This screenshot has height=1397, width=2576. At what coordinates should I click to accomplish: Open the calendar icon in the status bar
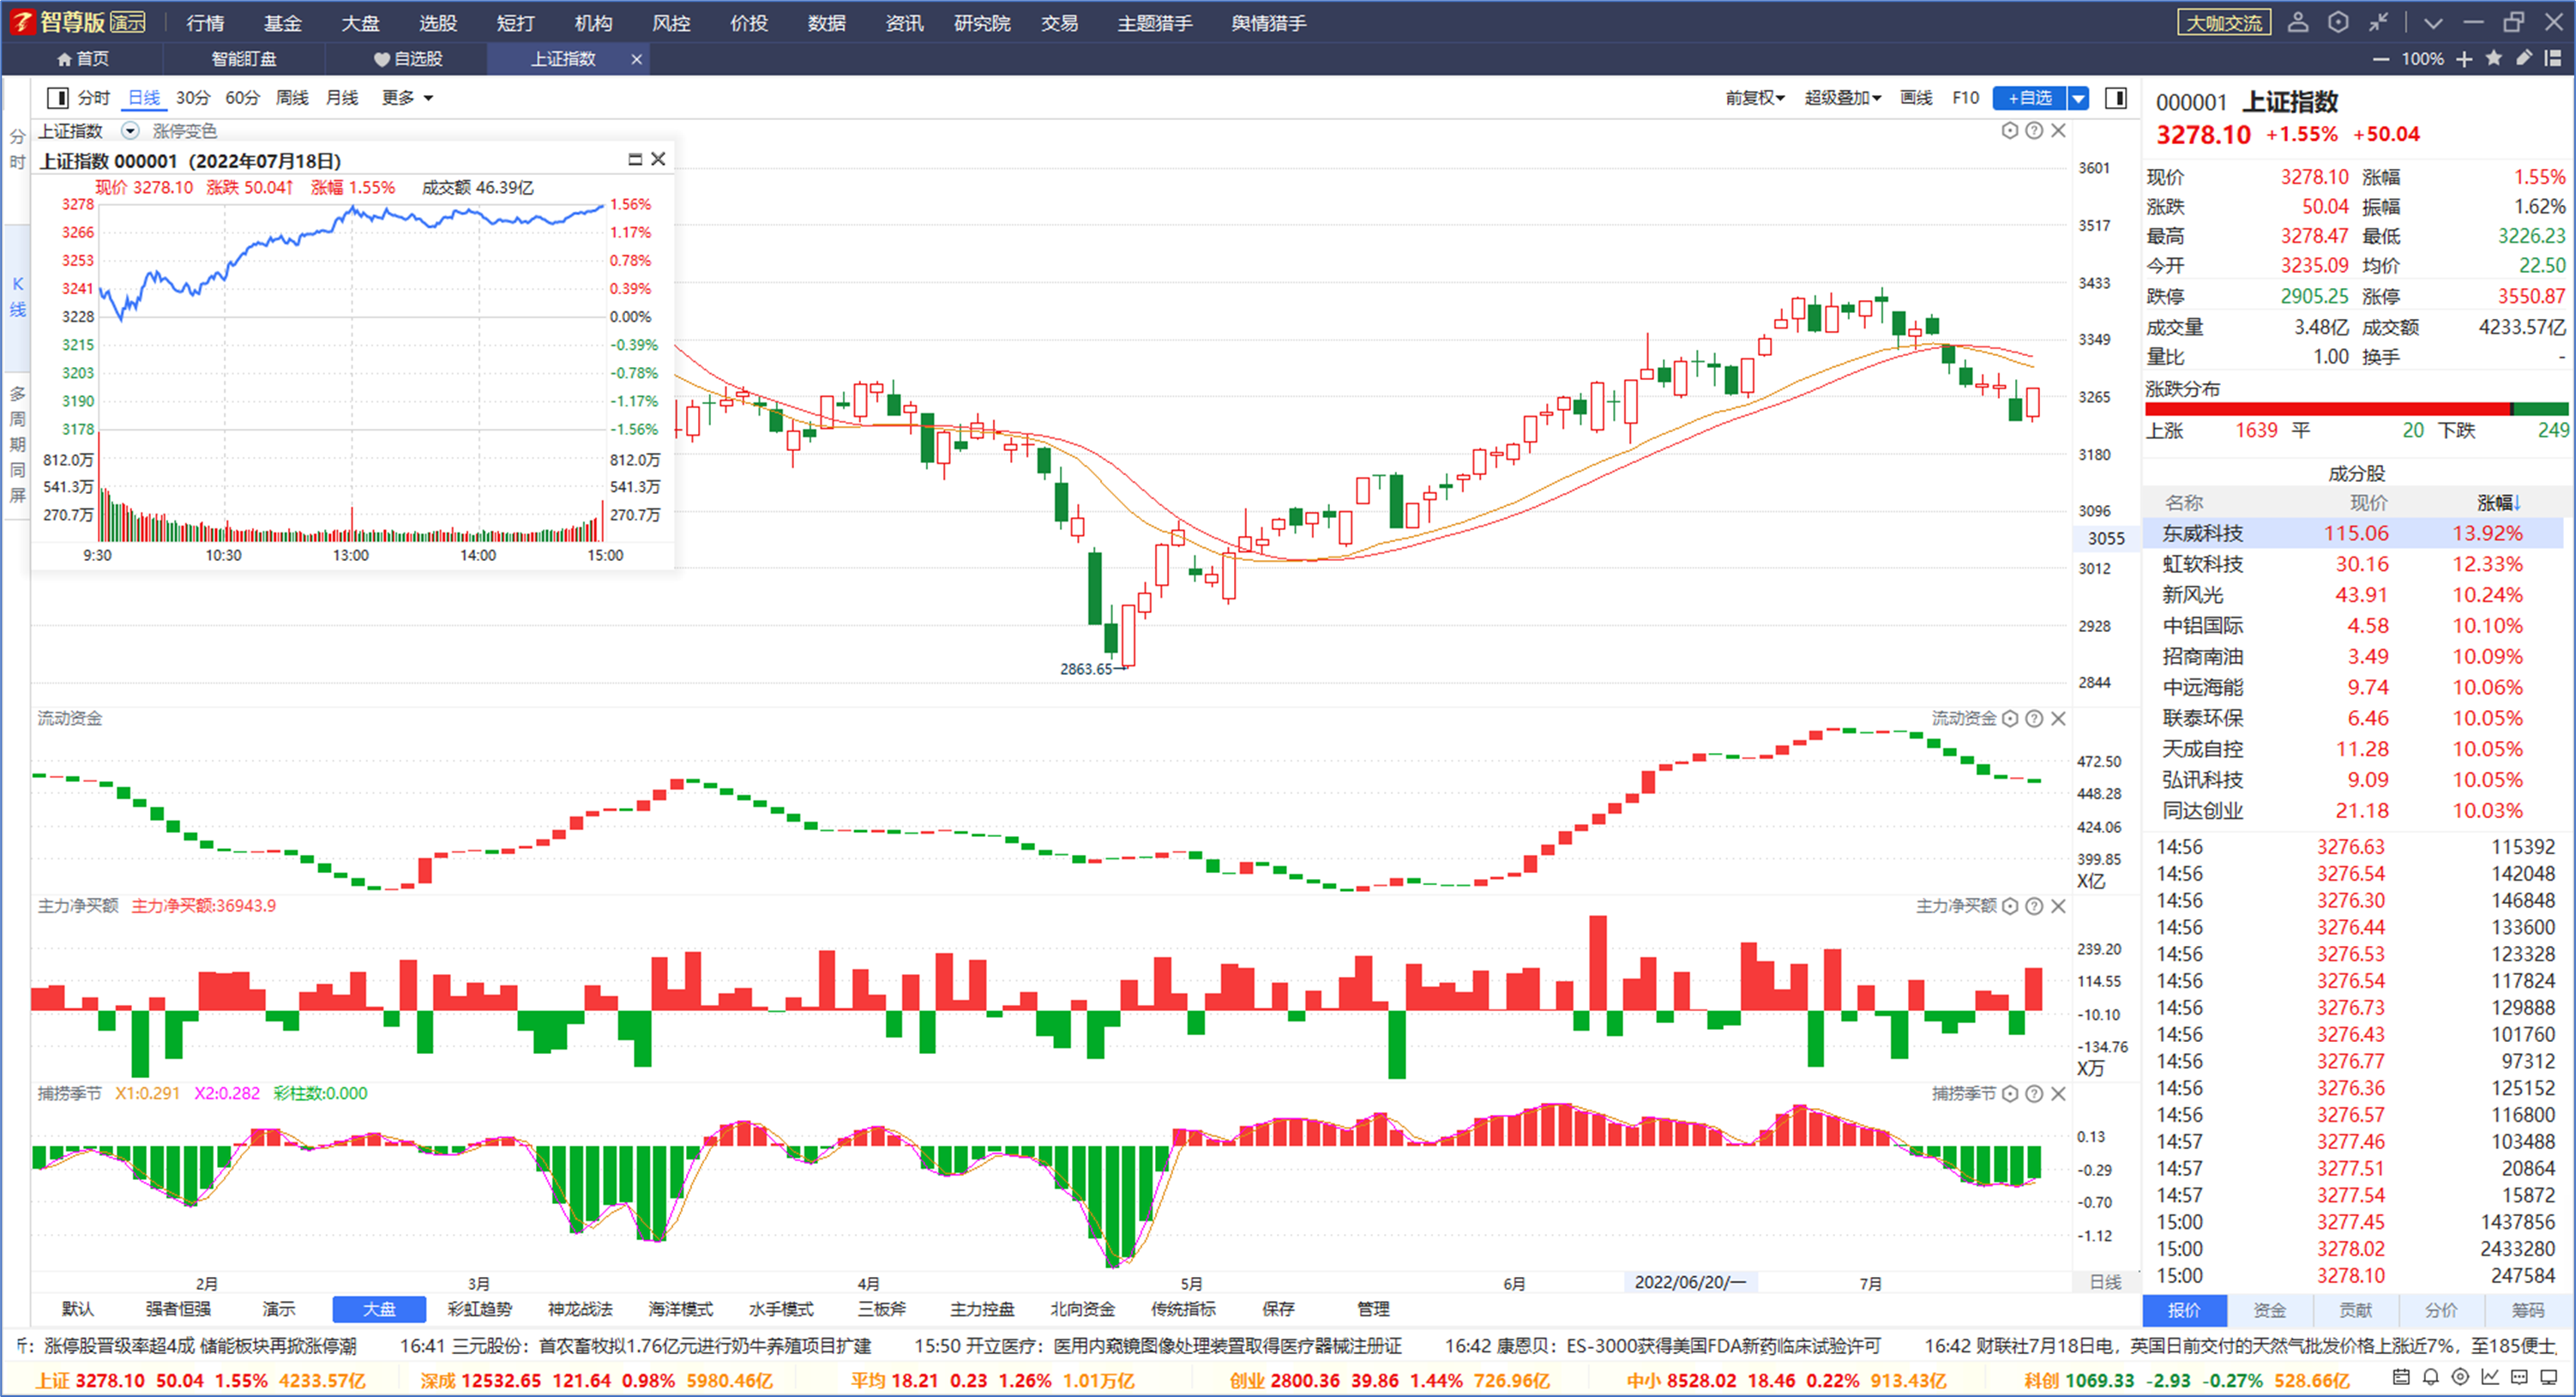pyautogui.click(x=2401, y=1378)
